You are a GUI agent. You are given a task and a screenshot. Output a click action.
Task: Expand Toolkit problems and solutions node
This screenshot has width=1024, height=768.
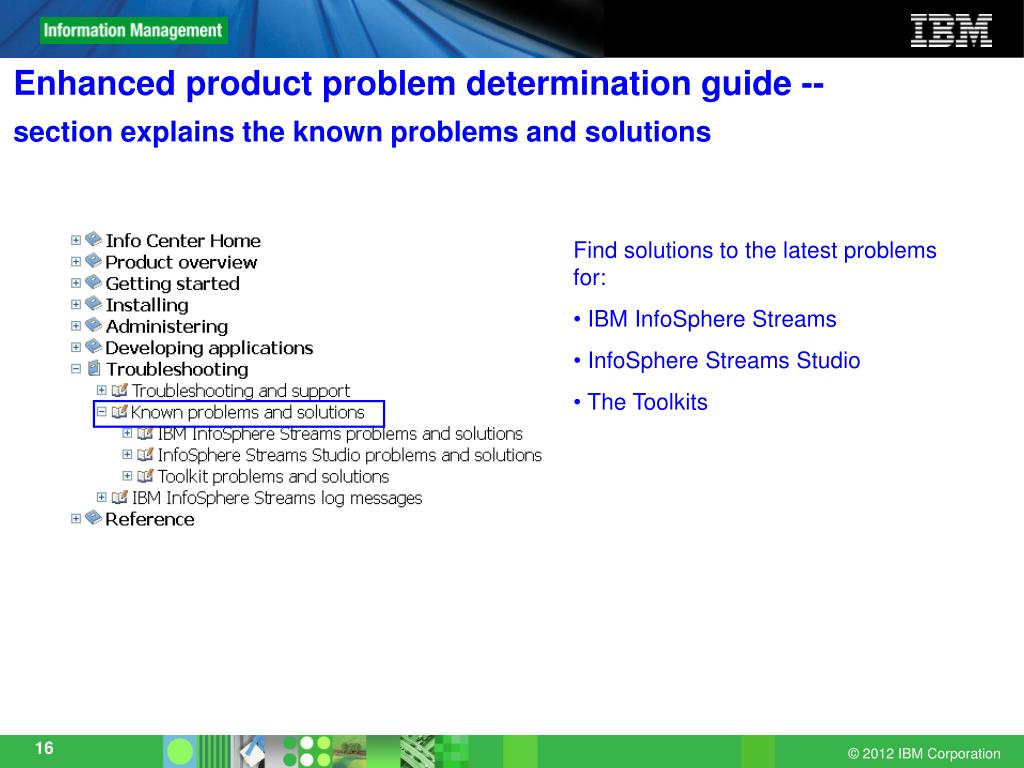127,476
